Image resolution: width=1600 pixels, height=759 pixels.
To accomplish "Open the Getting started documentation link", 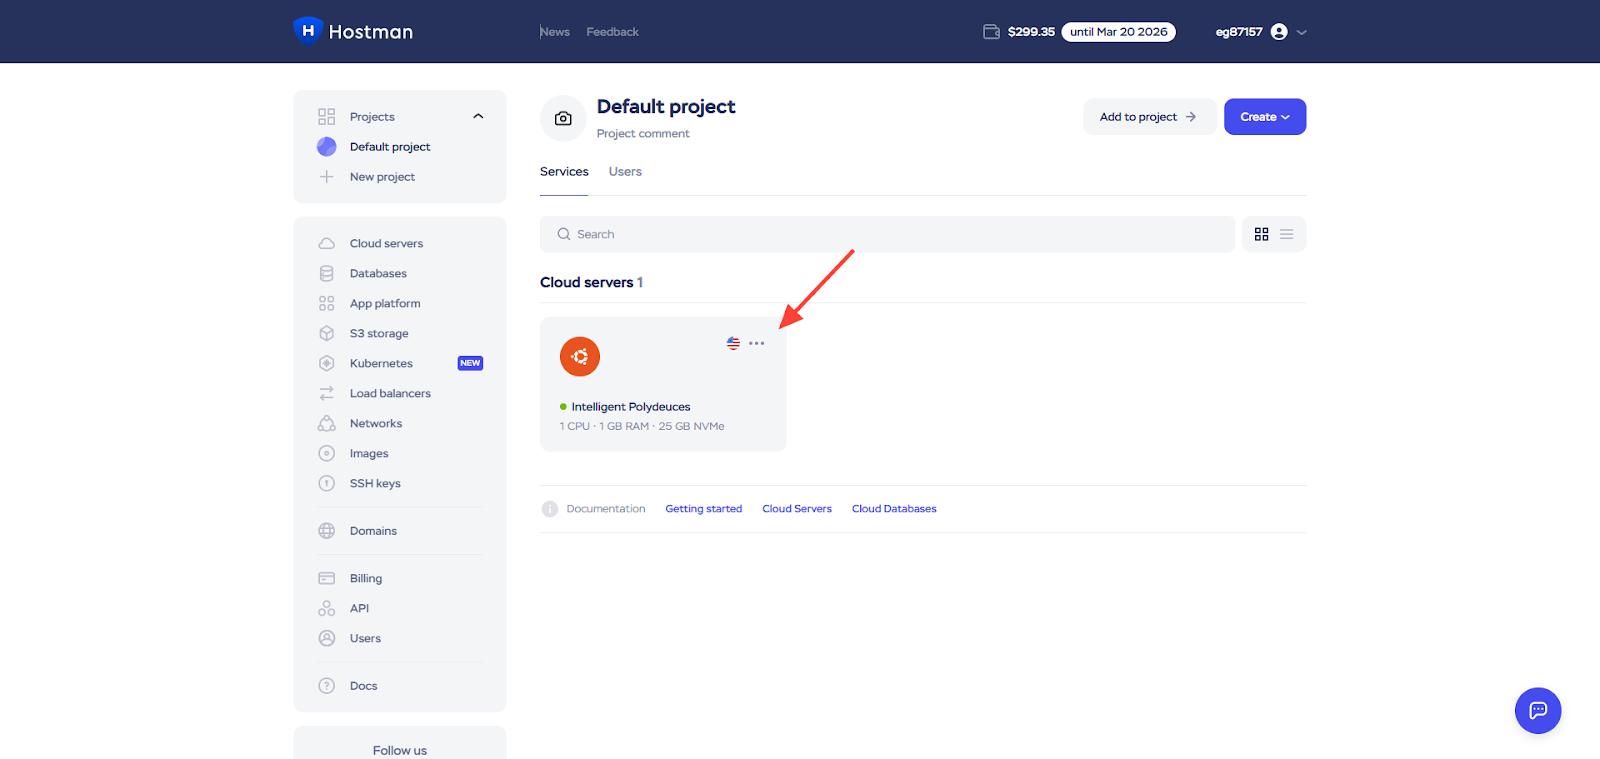I will [x=704, y=509].
